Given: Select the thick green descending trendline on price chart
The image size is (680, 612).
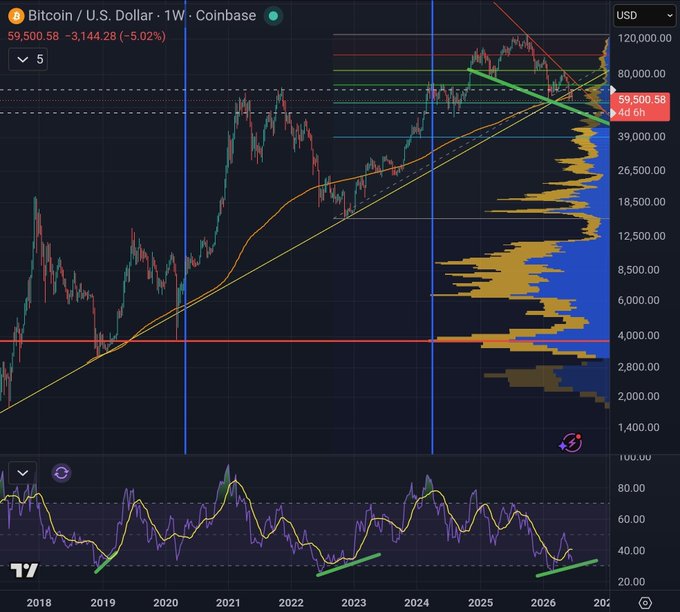Looking at the screenshot, I should [538, 96].
